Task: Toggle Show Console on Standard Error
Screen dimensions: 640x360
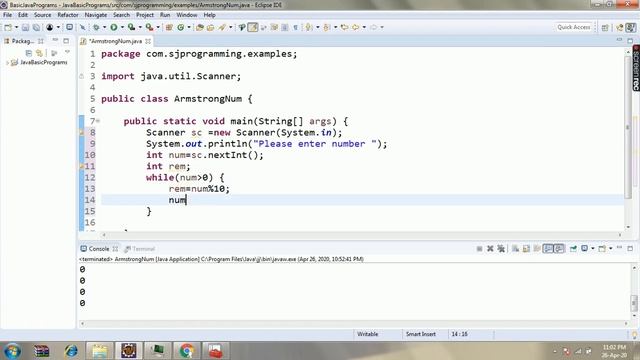Action: (x=559, y=249)
